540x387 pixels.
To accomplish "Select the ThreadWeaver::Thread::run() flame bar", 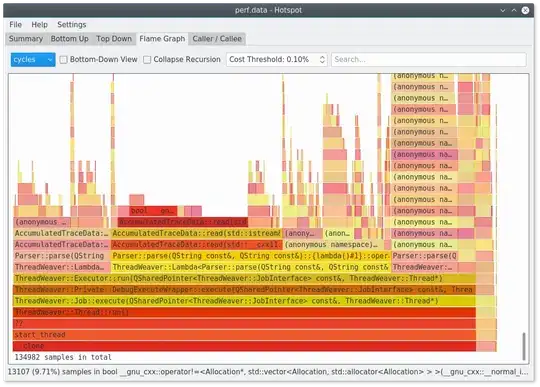I will (245, 312).
